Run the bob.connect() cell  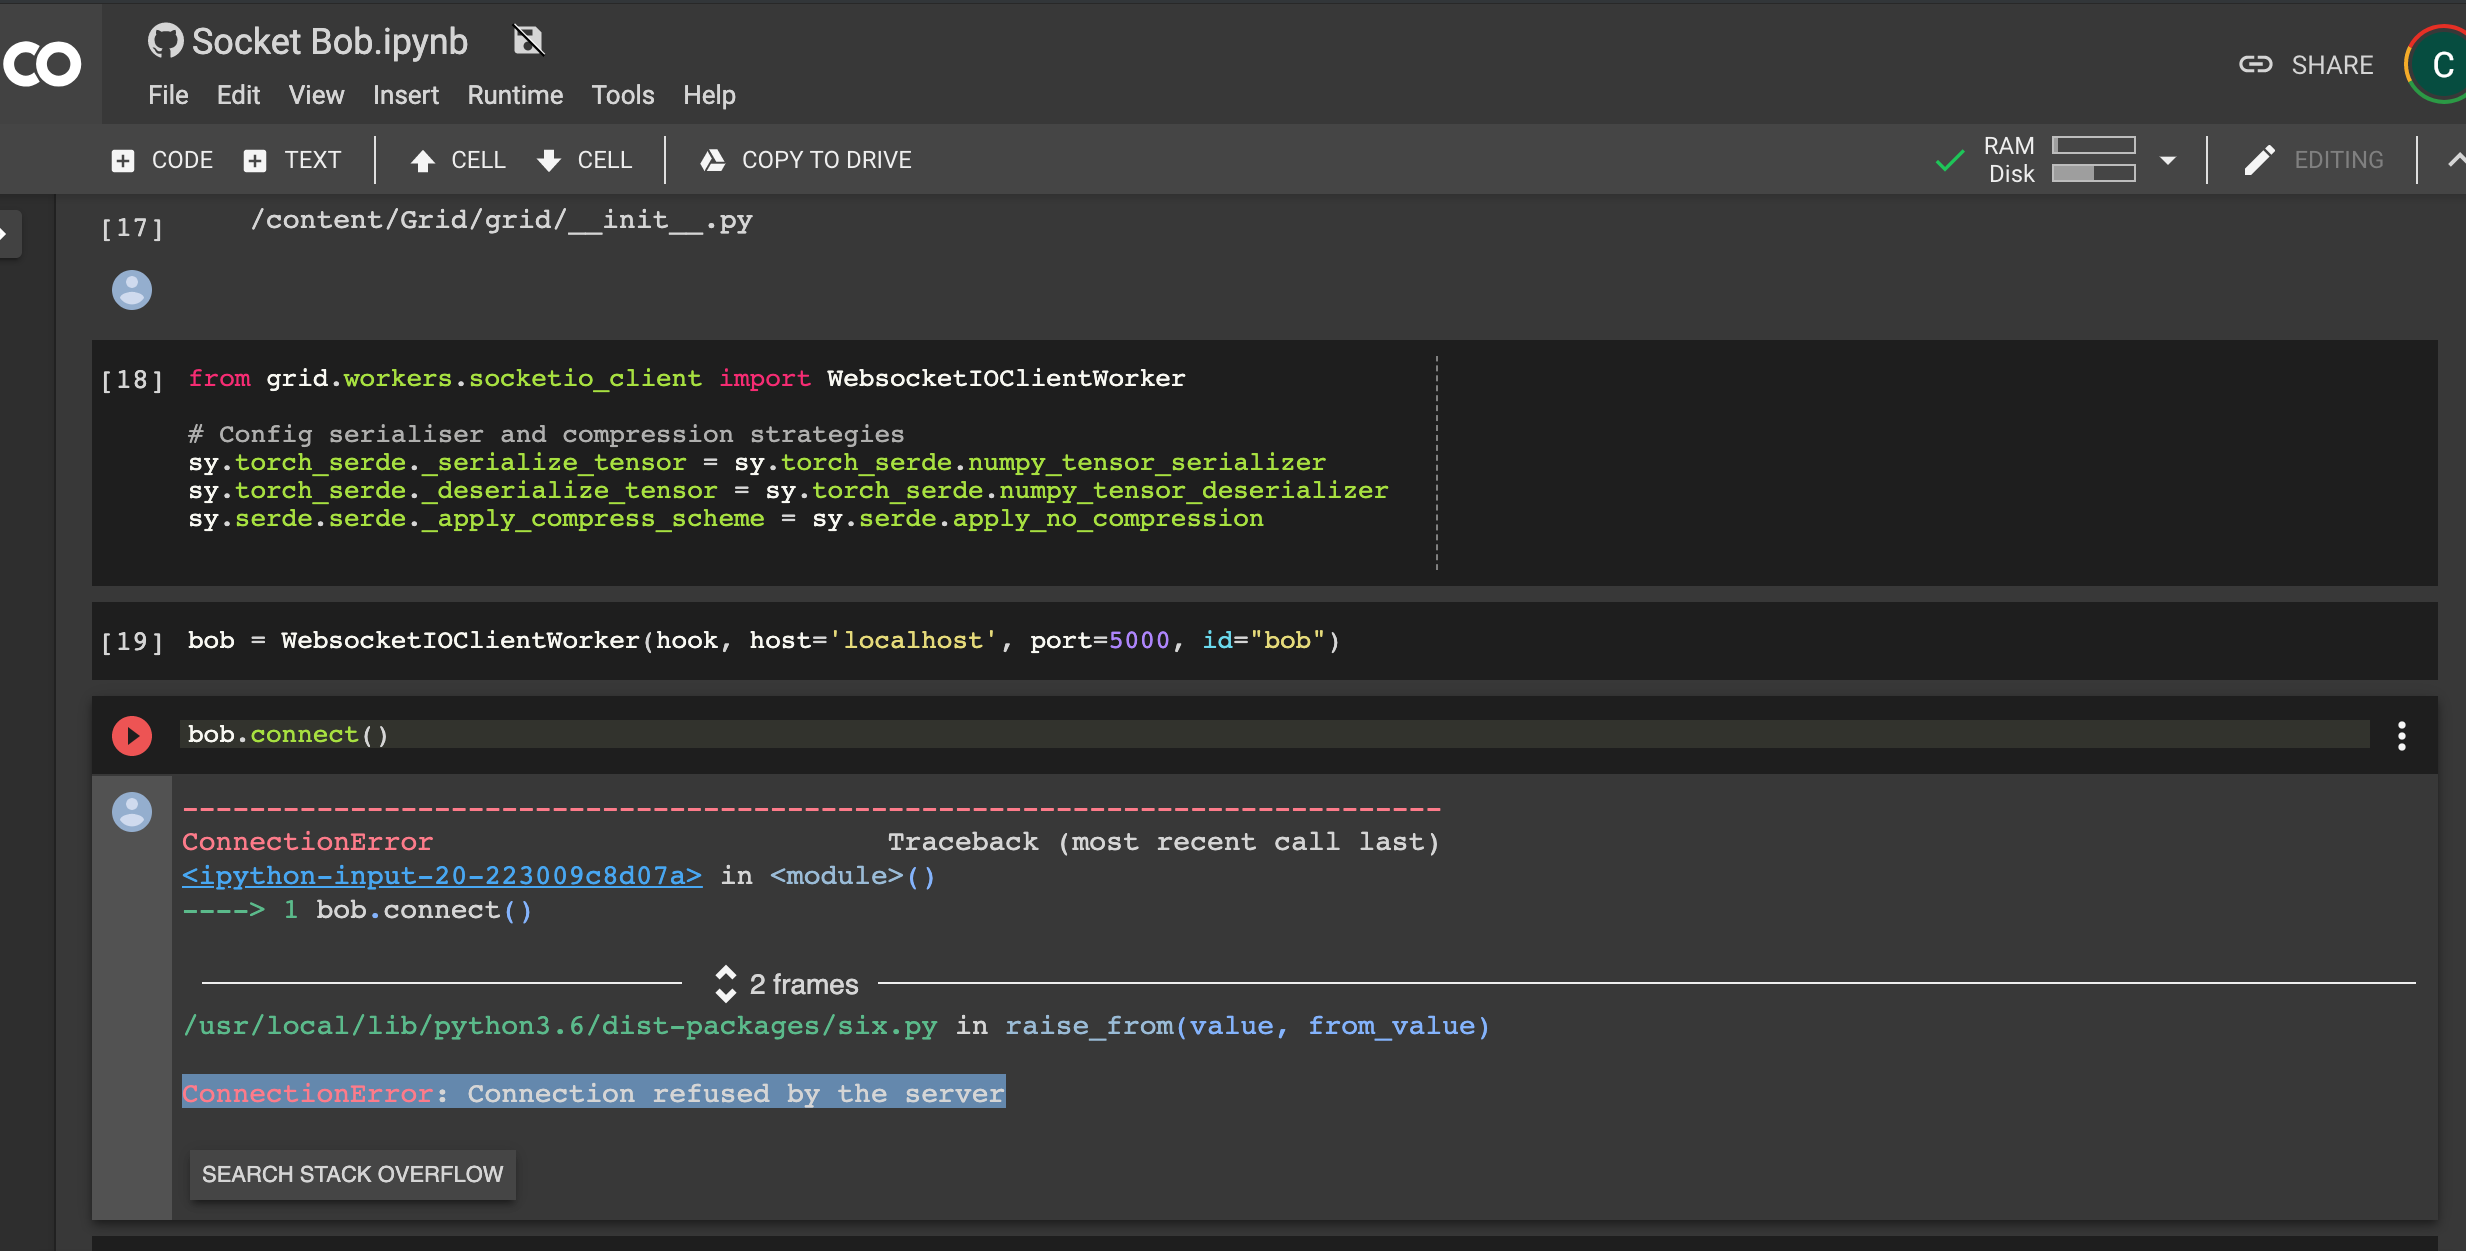[x=131, y=735]
